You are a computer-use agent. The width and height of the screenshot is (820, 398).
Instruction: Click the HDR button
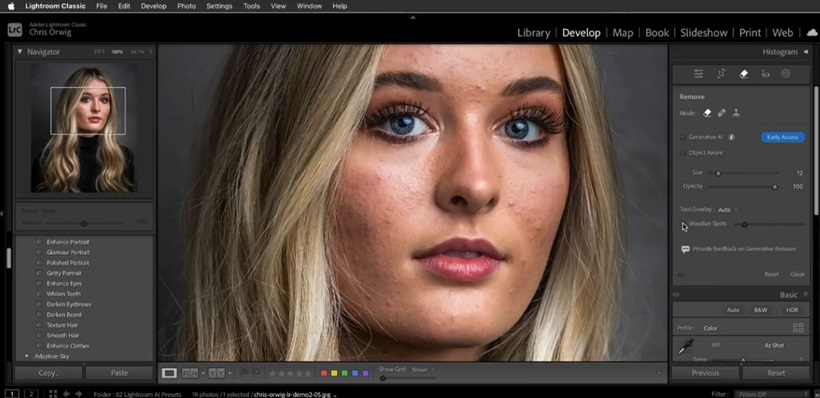pyautogui.click(x=792, y=310)
